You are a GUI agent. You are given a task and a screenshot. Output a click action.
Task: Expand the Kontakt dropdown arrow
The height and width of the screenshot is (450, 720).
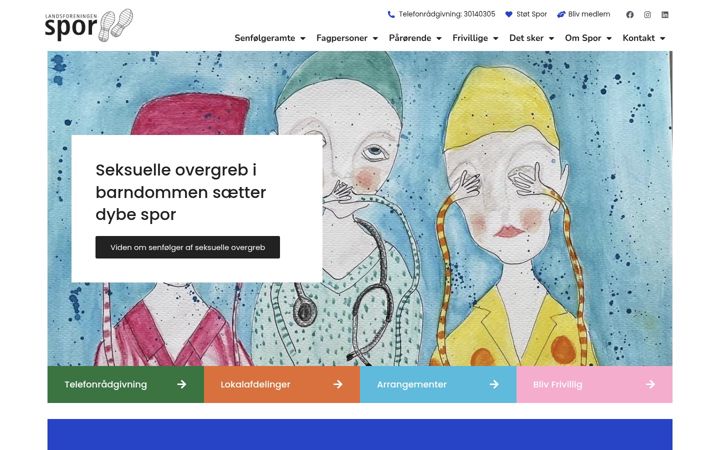662,39
